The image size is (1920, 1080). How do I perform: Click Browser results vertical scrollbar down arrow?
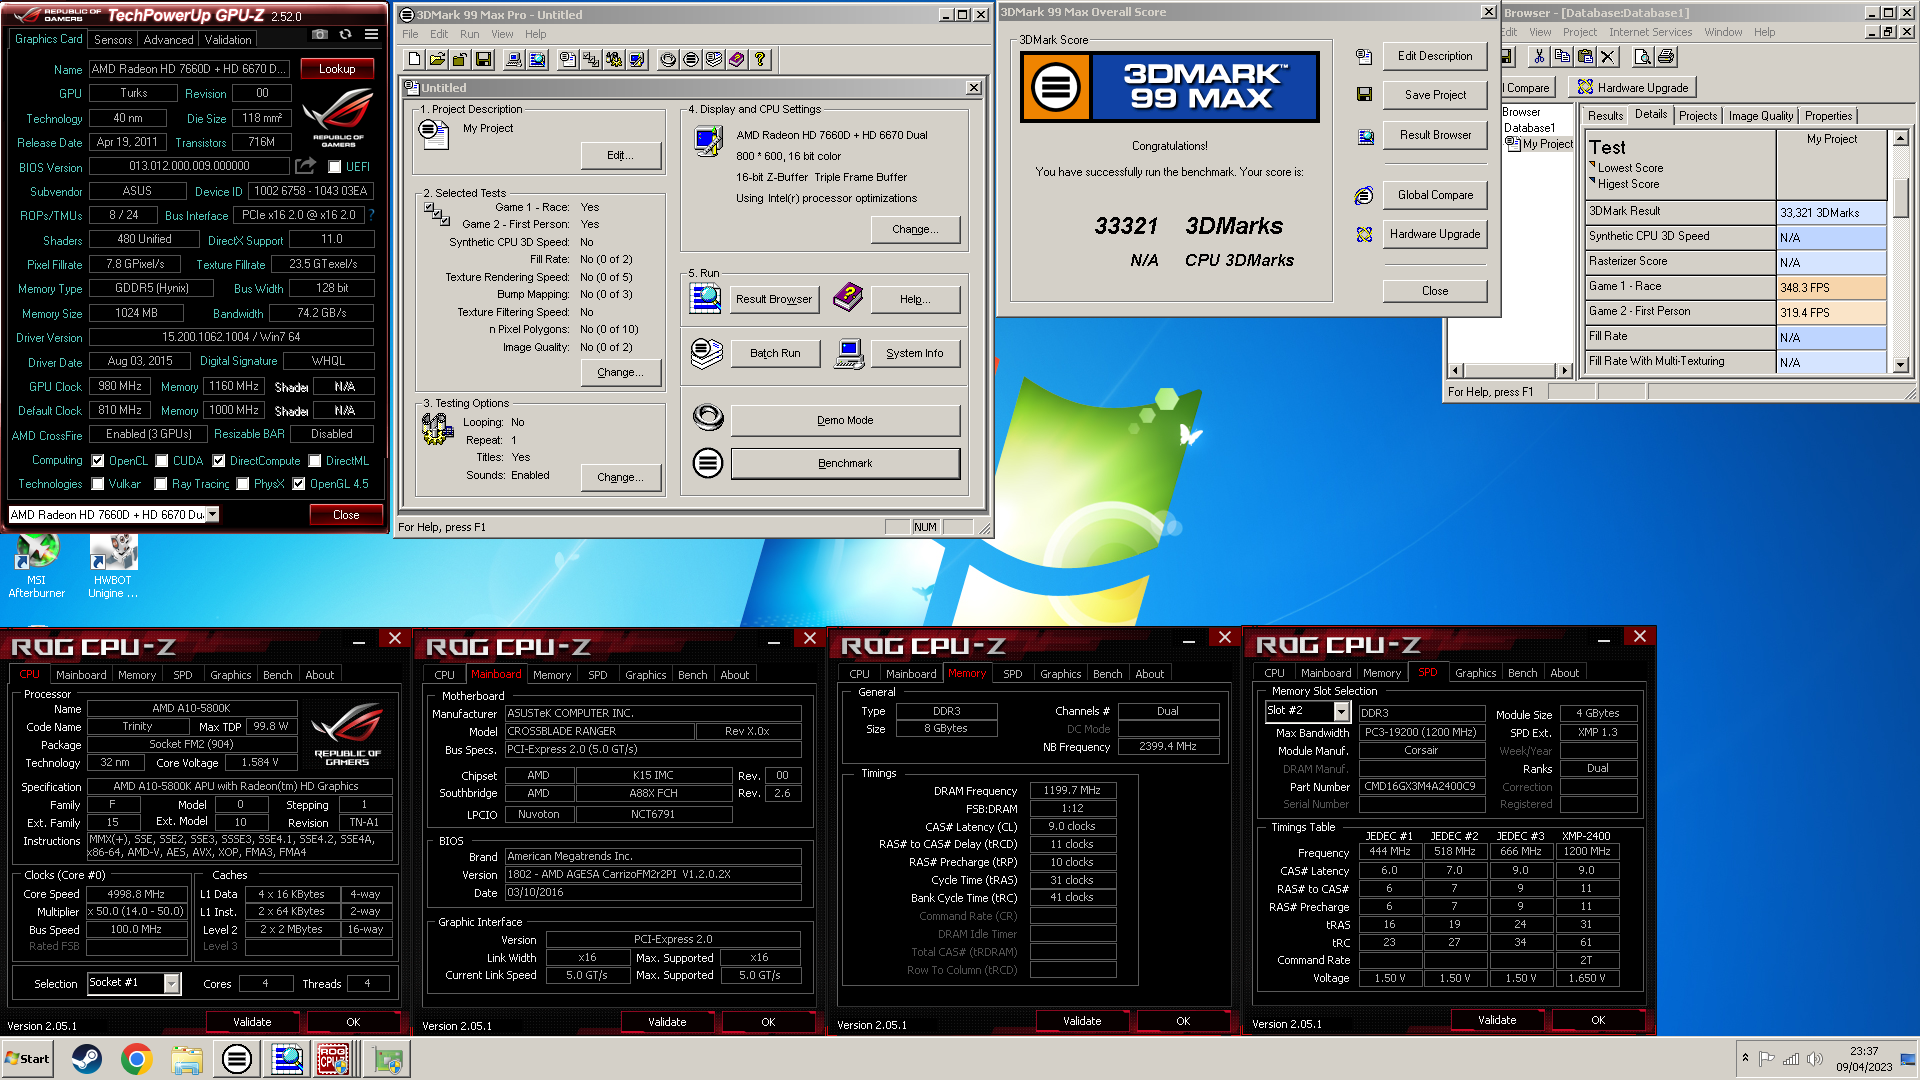1901,366
